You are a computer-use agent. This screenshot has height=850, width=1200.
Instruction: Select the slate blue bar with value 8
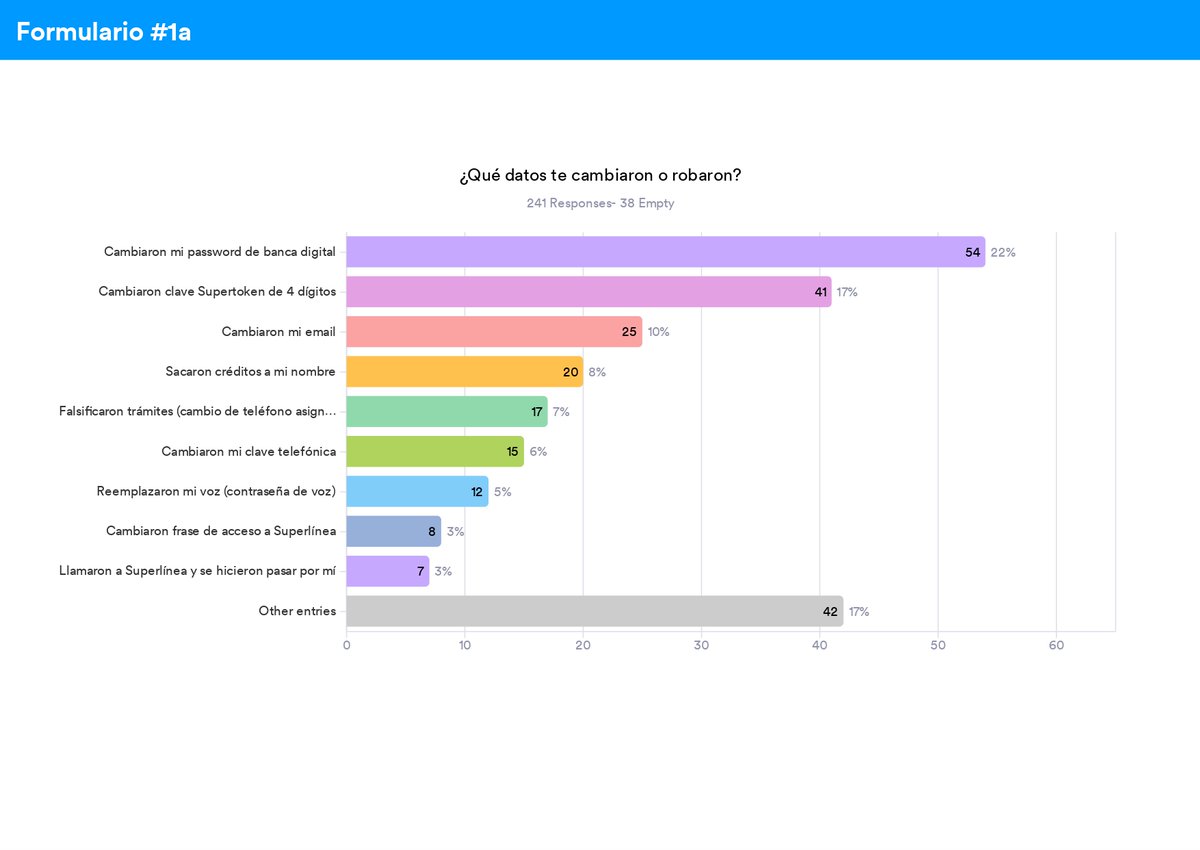[x=394, y=532]
